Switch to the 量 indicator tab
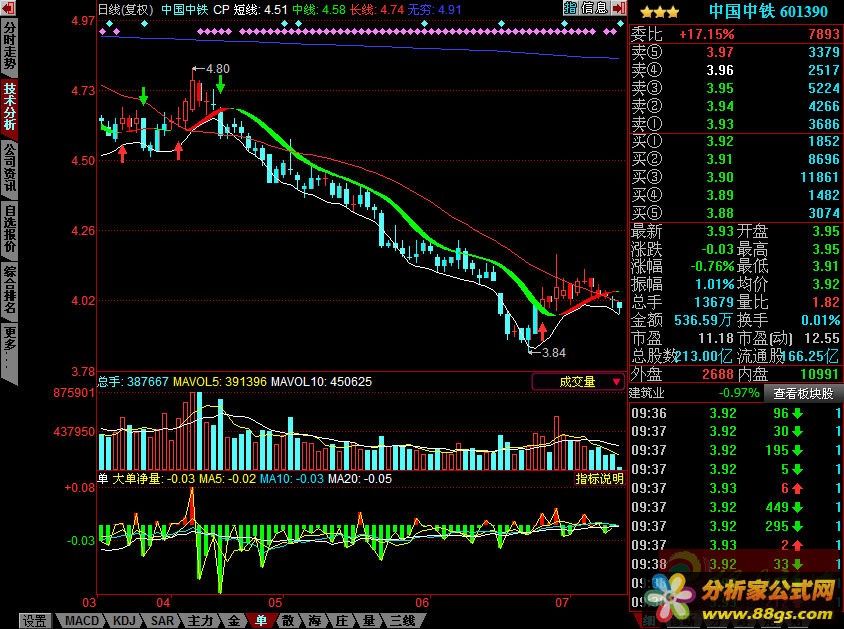This screenshot has width=844, height=629. 369,621
